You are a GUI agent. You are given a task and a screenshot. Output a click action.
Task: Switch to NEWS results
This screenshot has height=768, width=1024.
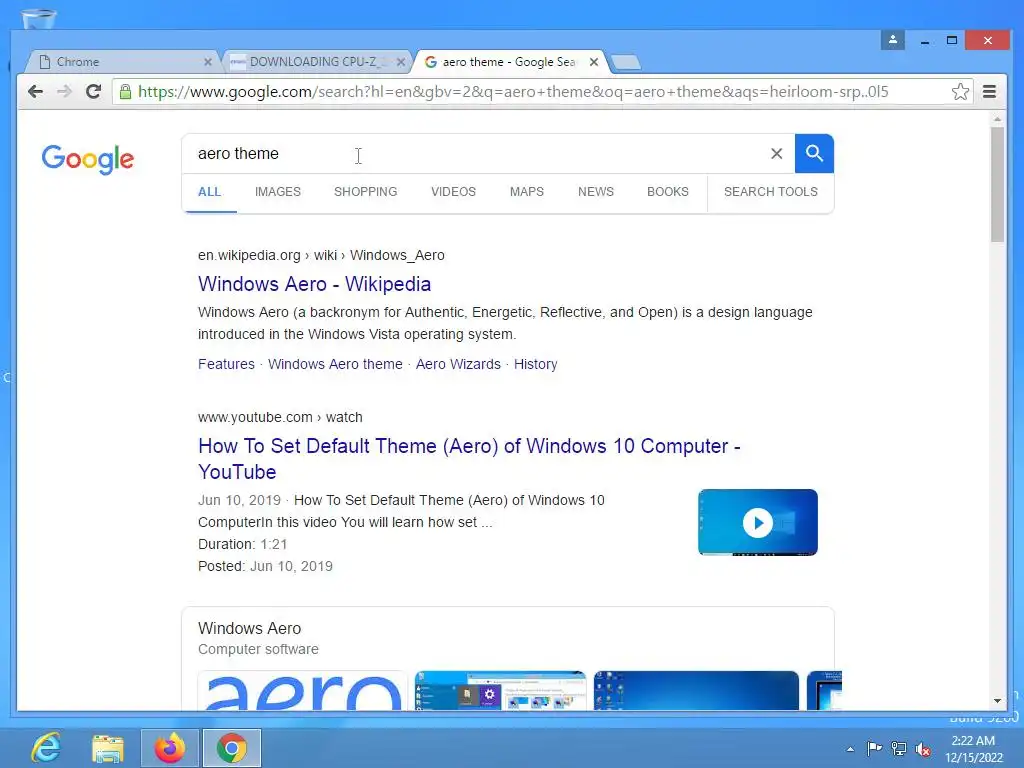(596, 192)
